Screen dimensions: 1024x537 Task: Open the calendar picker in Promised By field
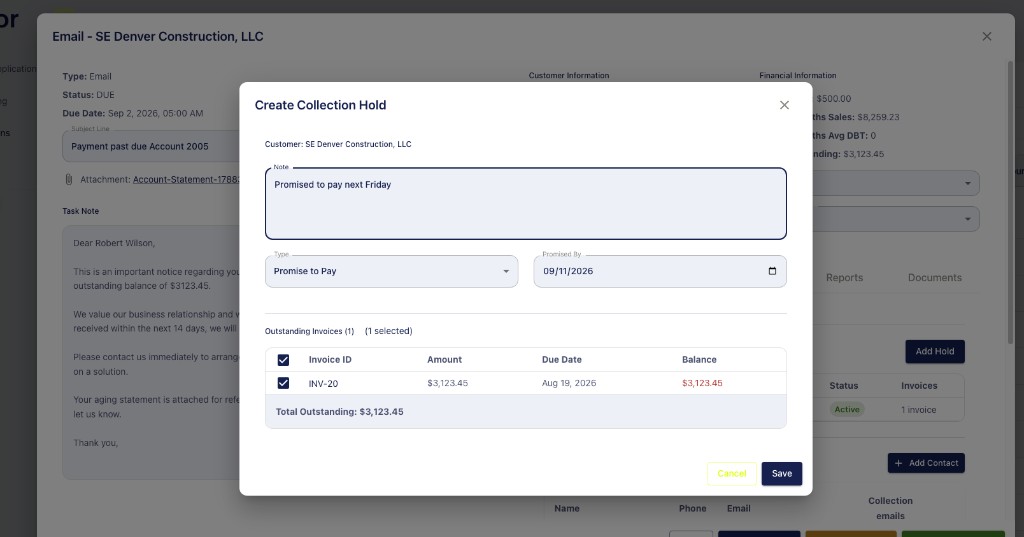(x=773, y=271)
